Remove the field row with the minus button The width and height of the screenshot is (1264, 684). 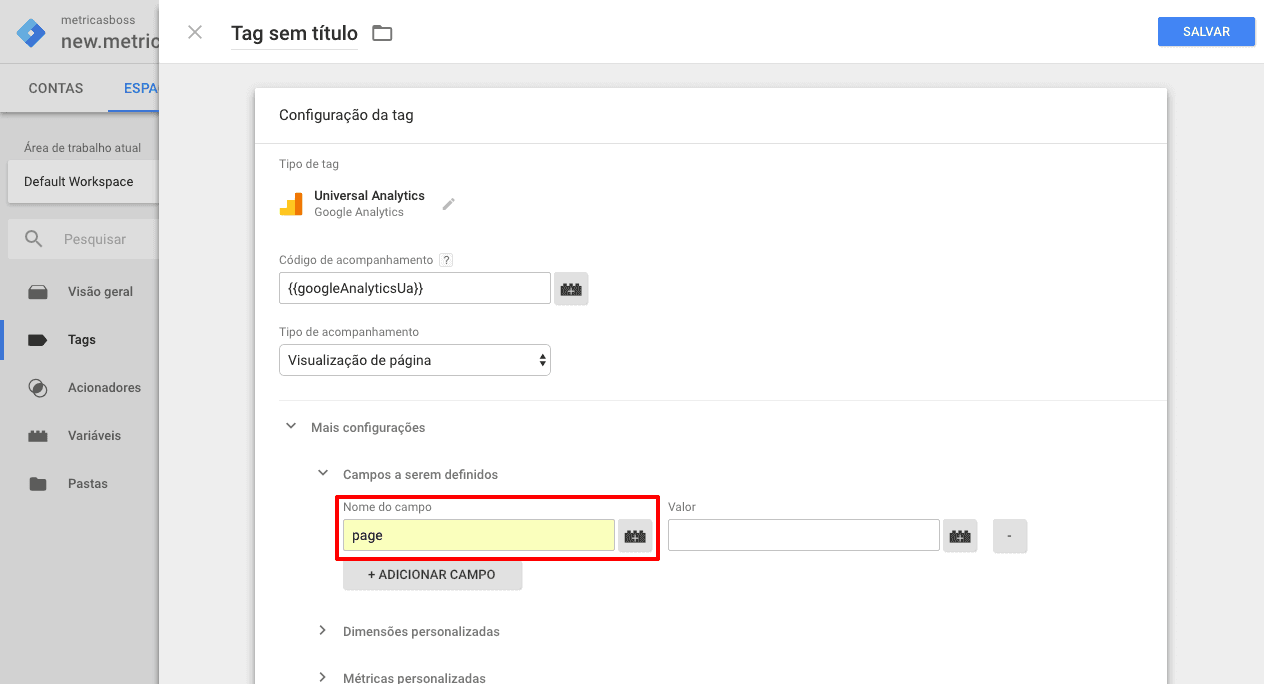pos(1009,536)
